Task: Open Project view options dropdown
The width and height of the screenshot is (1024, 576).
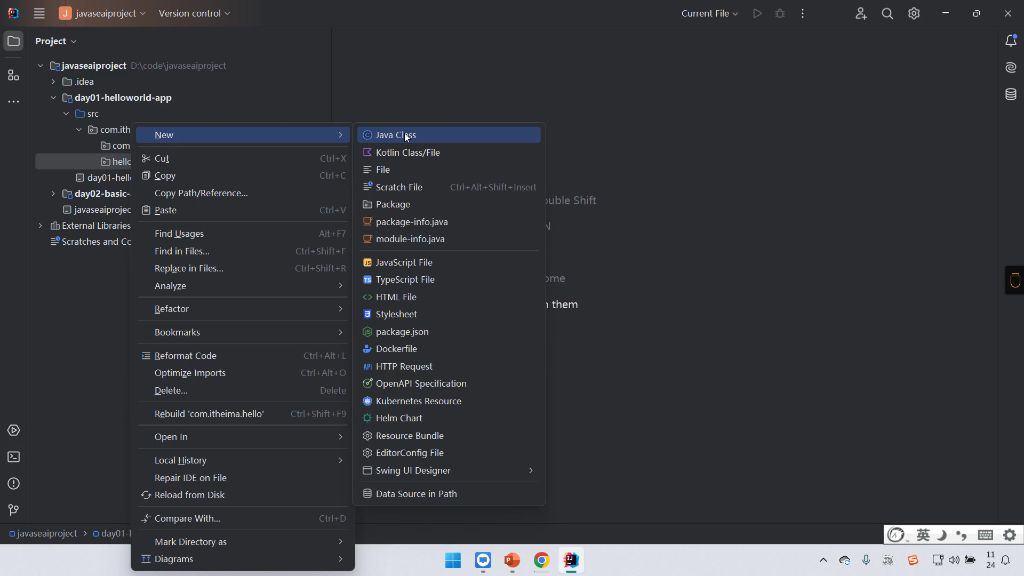Action: [56, 40]
